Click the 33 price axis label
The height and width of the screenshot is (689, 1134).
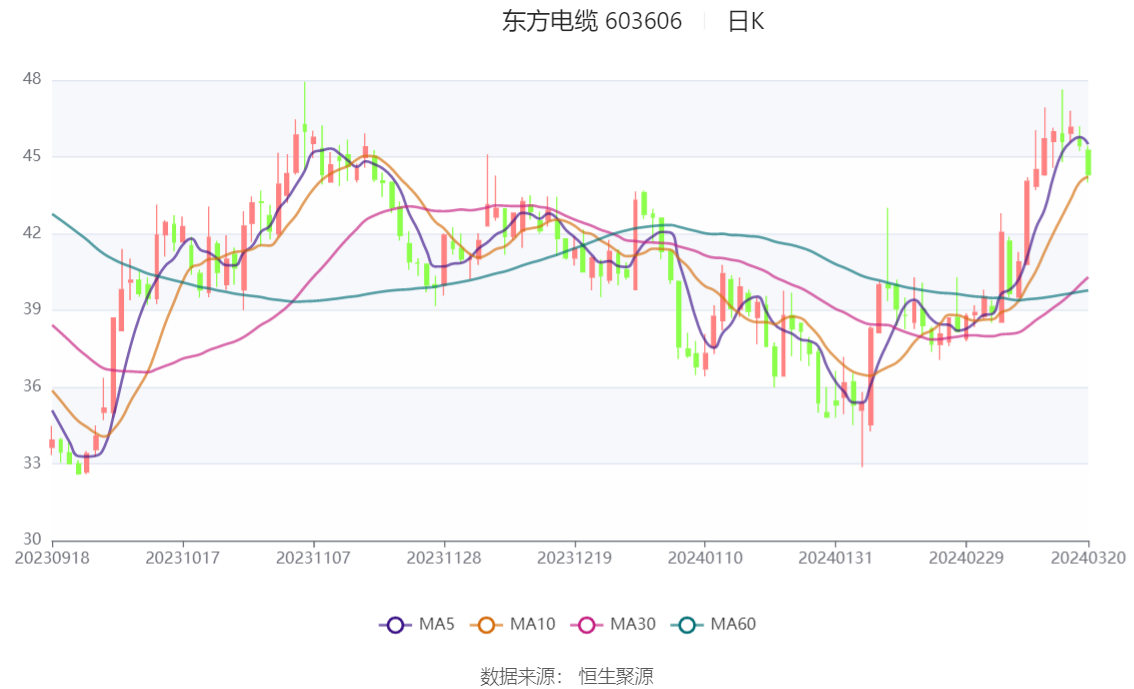point(32,463)
